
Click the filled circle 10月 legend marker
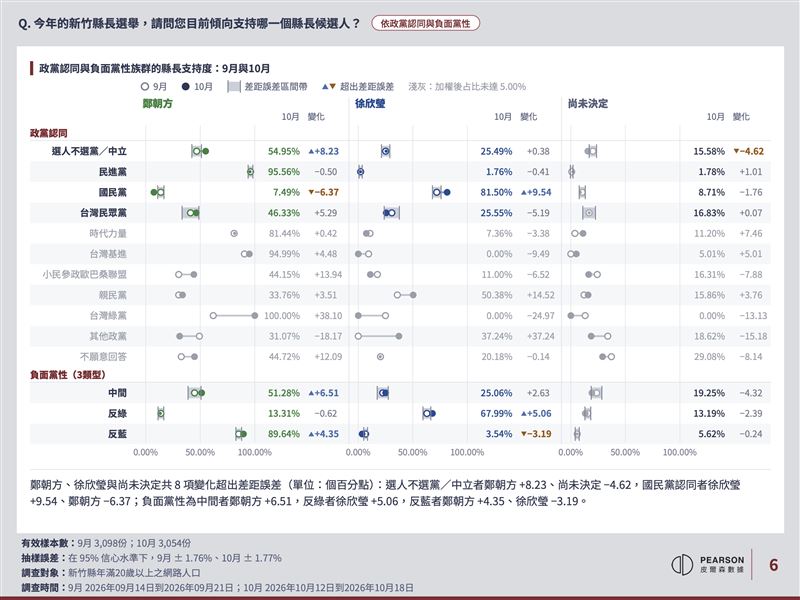(186, 87)
